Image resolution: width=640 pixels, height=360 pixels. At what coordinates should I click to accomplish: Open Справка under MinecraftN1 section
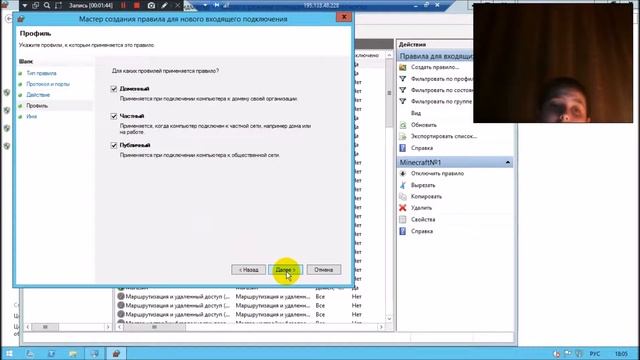pos(422,231)
